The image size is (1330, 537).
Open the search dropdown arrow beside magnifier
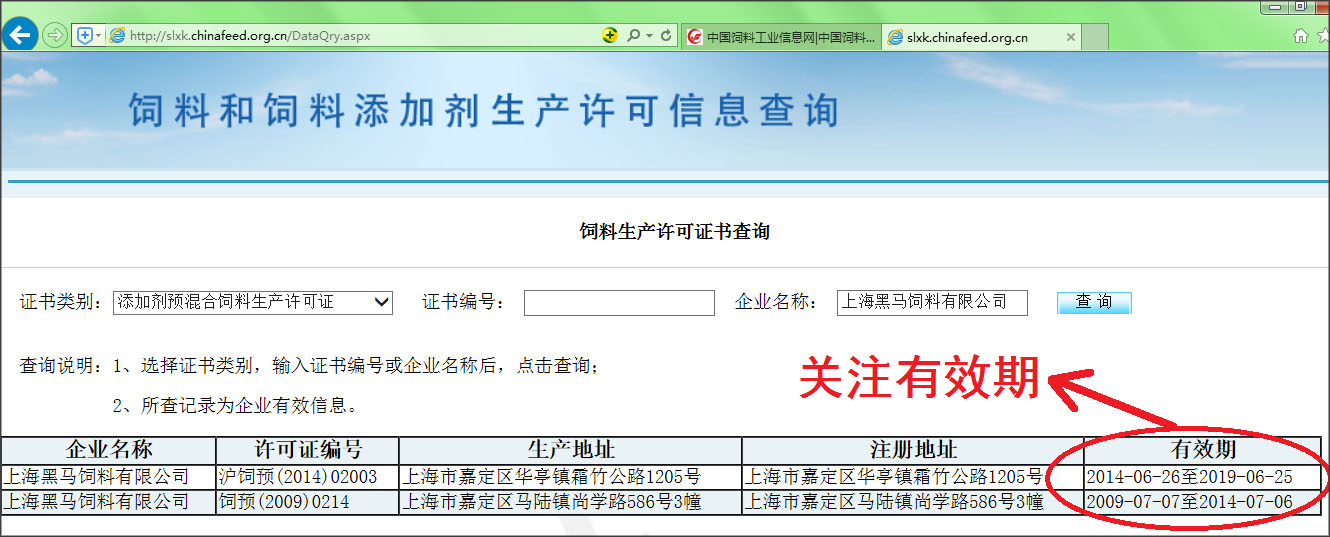click(649, 35)
